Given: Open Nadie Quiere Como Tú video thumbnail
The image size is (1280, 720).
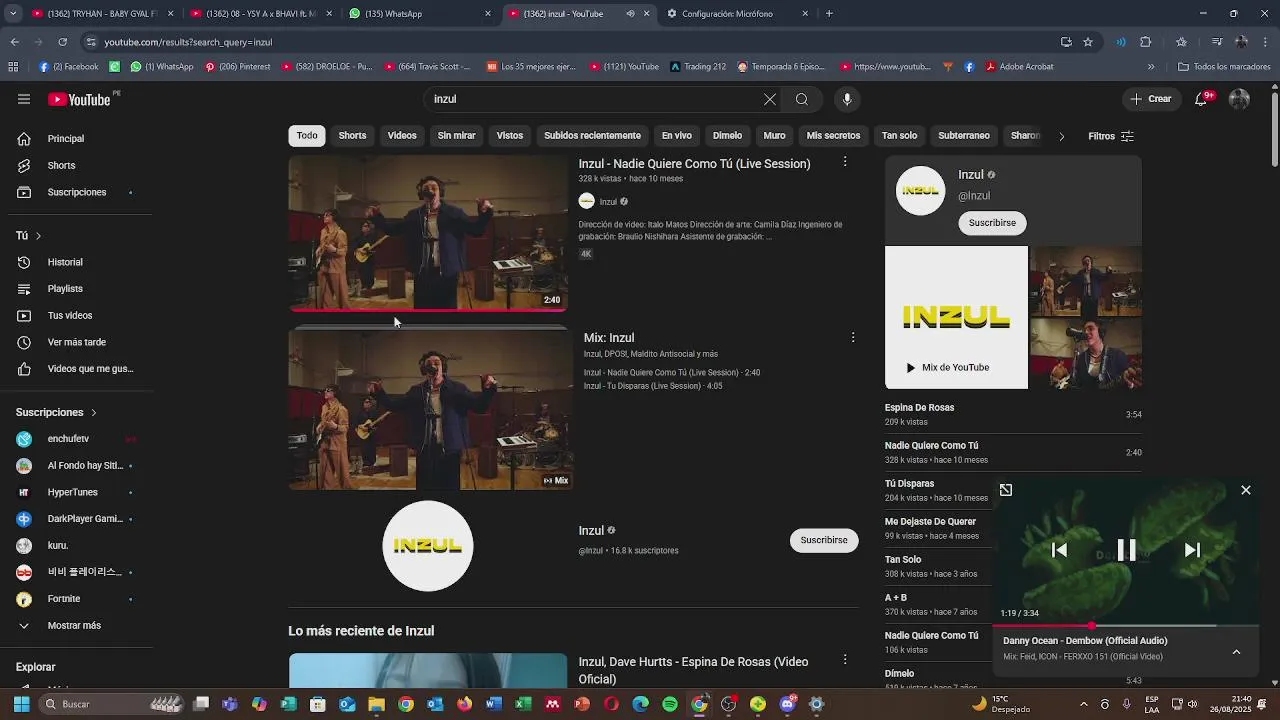Looking at the screenshot, I should [428, 233].
